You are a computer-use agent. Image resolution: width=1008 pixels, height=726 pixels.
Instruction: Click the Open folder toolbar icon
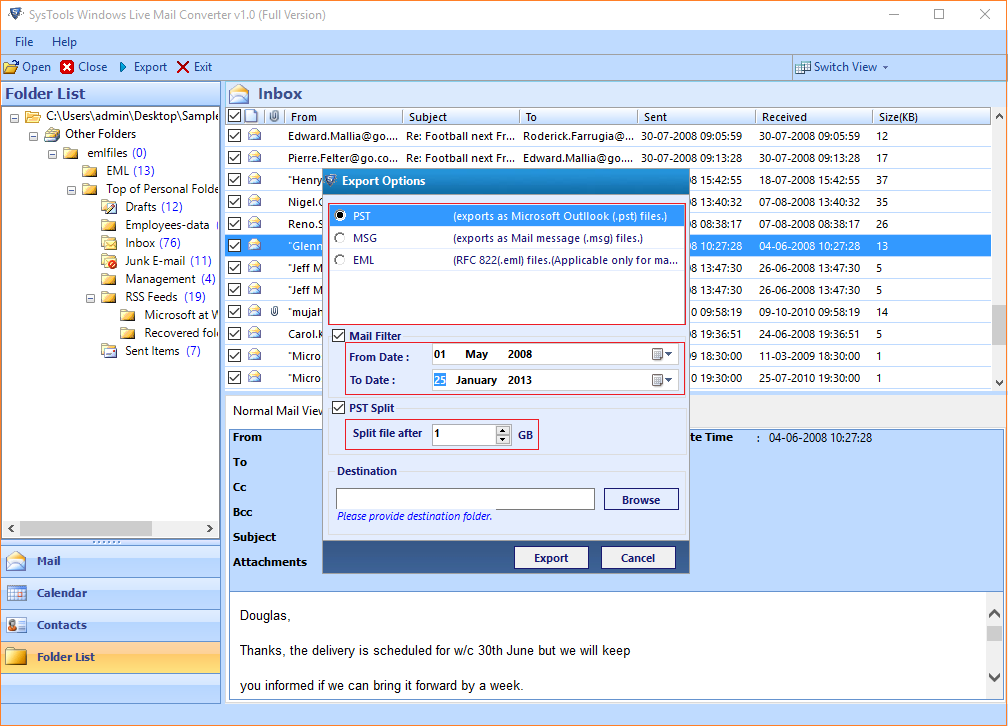pos(11,67)
